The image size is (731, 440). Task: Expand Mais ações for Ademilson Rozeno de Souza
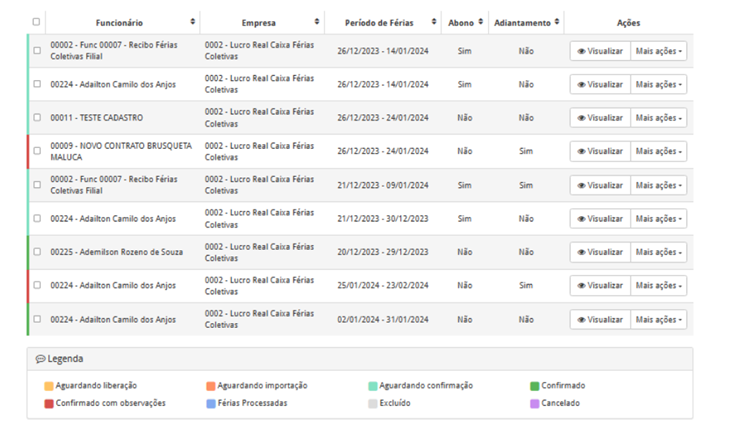tap(659, 252)
